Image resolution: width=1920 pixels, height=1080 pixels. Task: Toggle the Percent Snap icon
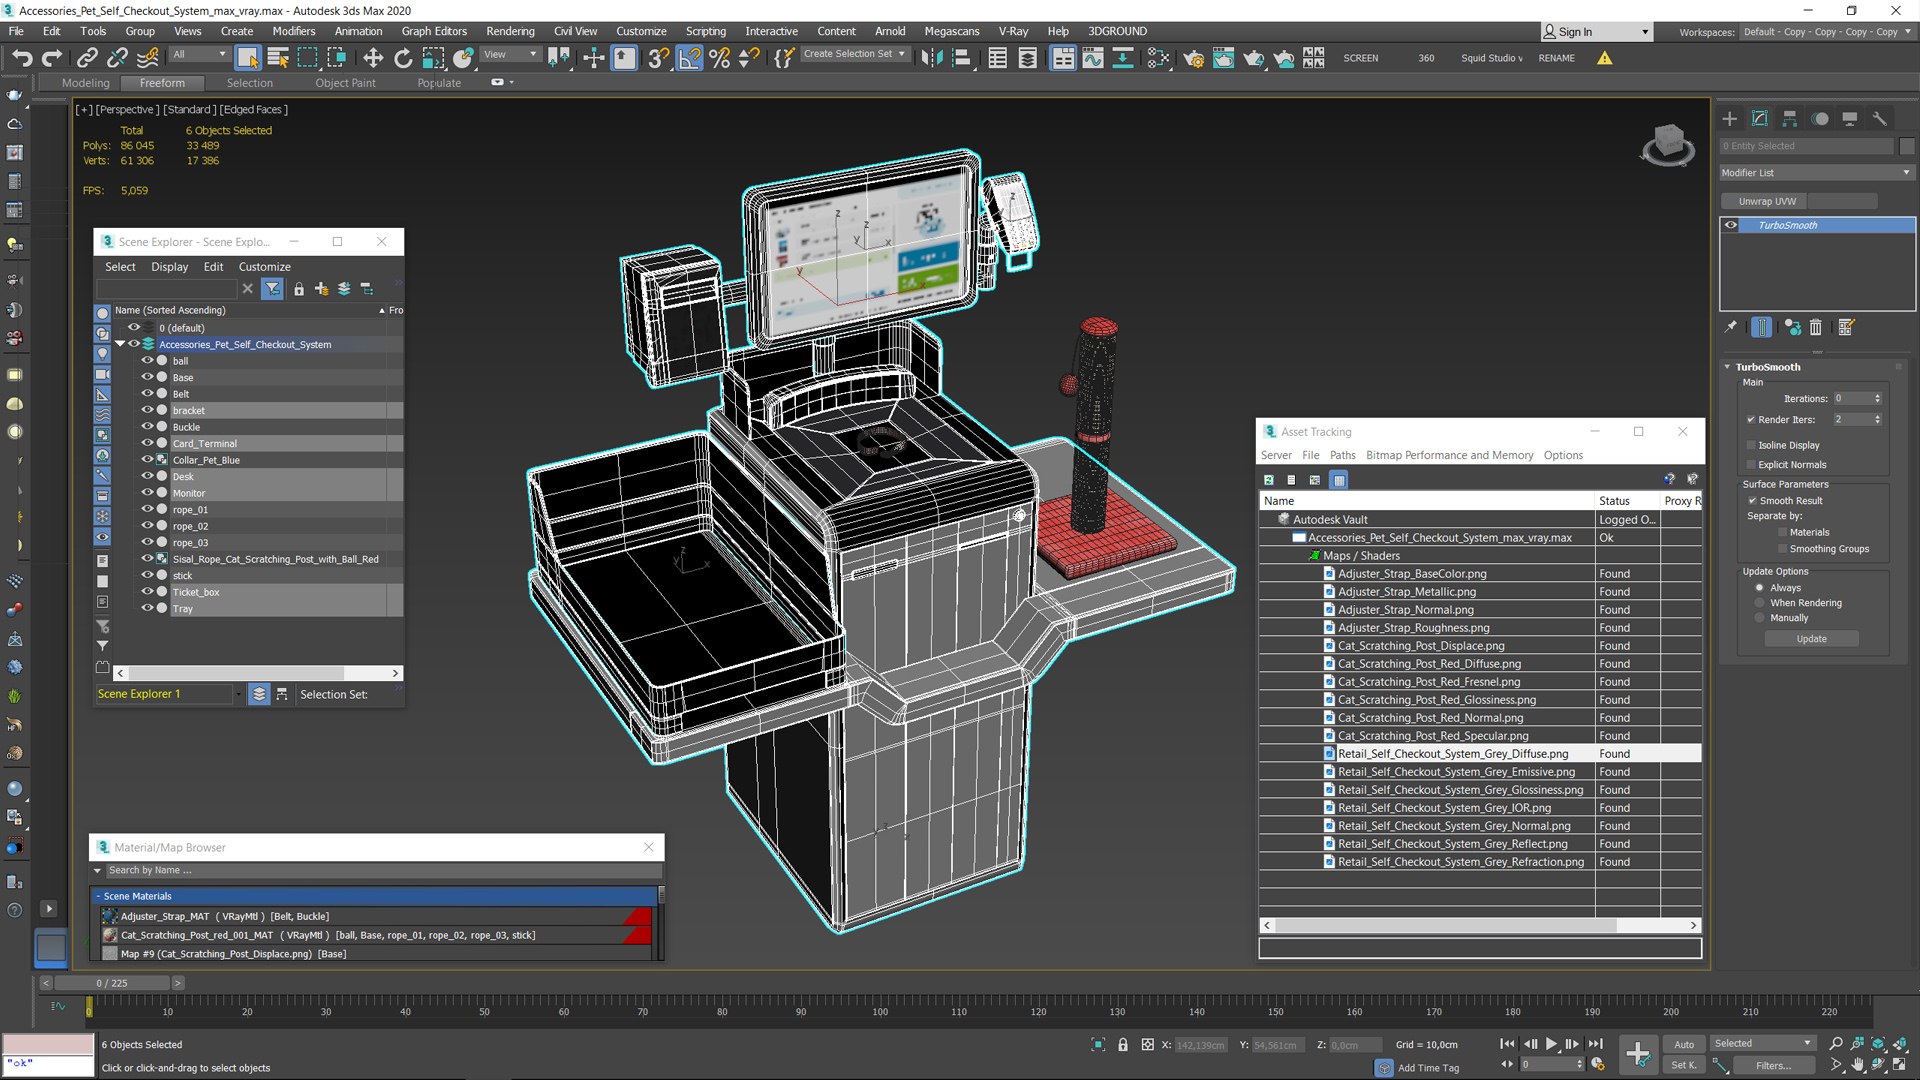pyautogui.click(x=719, y=58)
